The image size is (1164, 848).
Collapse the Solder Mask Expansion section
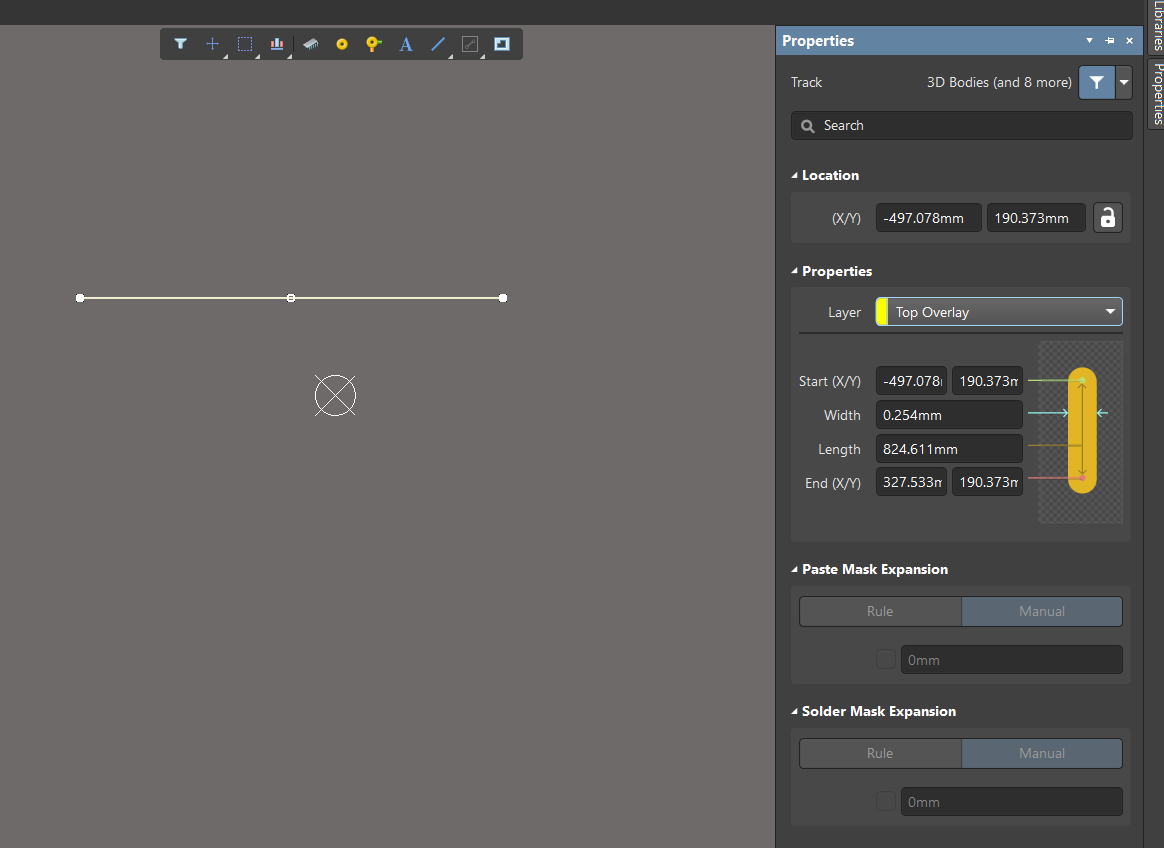click(x=794, y=711)
